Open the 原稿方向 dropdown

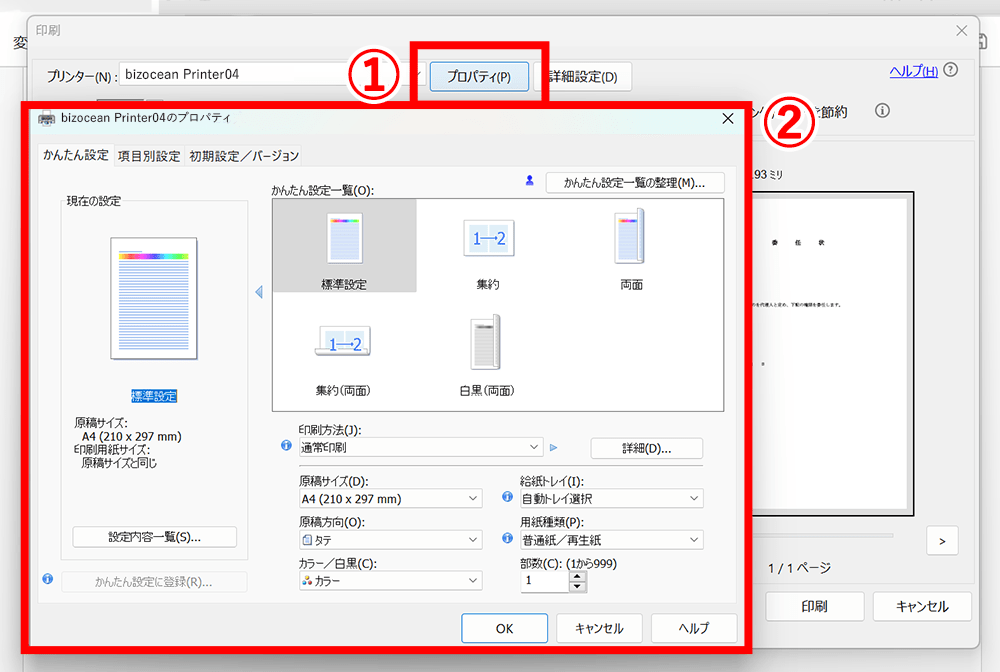click(390, 540)
